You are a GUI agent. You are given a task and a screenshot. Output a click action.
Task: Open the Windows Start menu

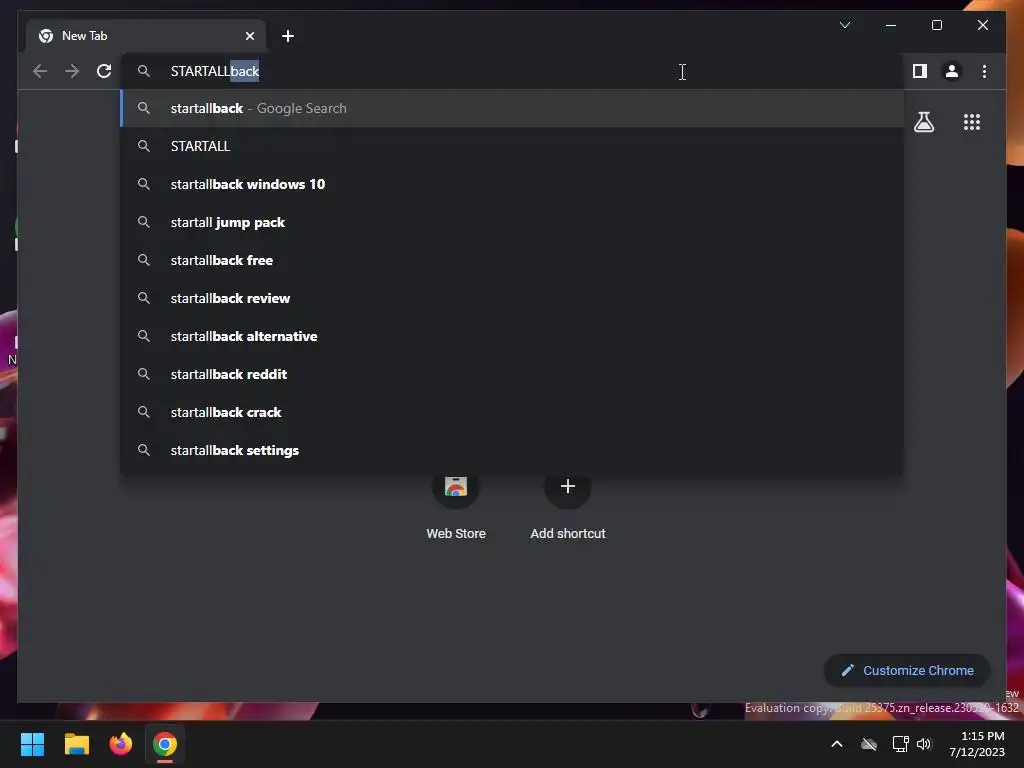tap(32, 744)
